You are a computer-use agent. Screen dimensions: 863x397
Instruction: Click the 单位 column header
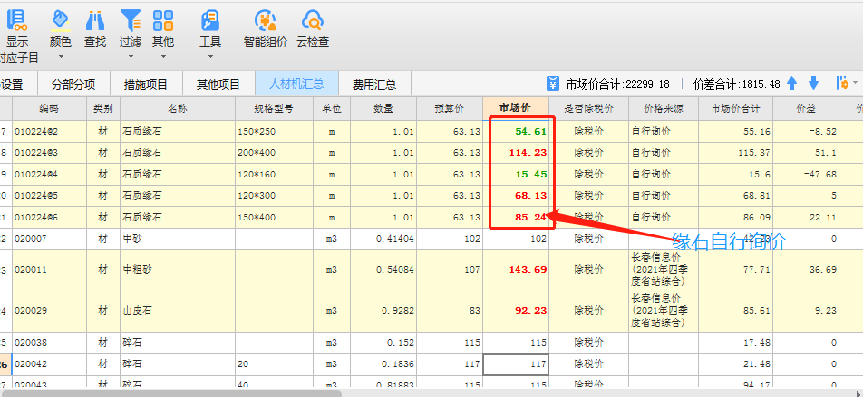pyautogui.click(x=332, y=109)
